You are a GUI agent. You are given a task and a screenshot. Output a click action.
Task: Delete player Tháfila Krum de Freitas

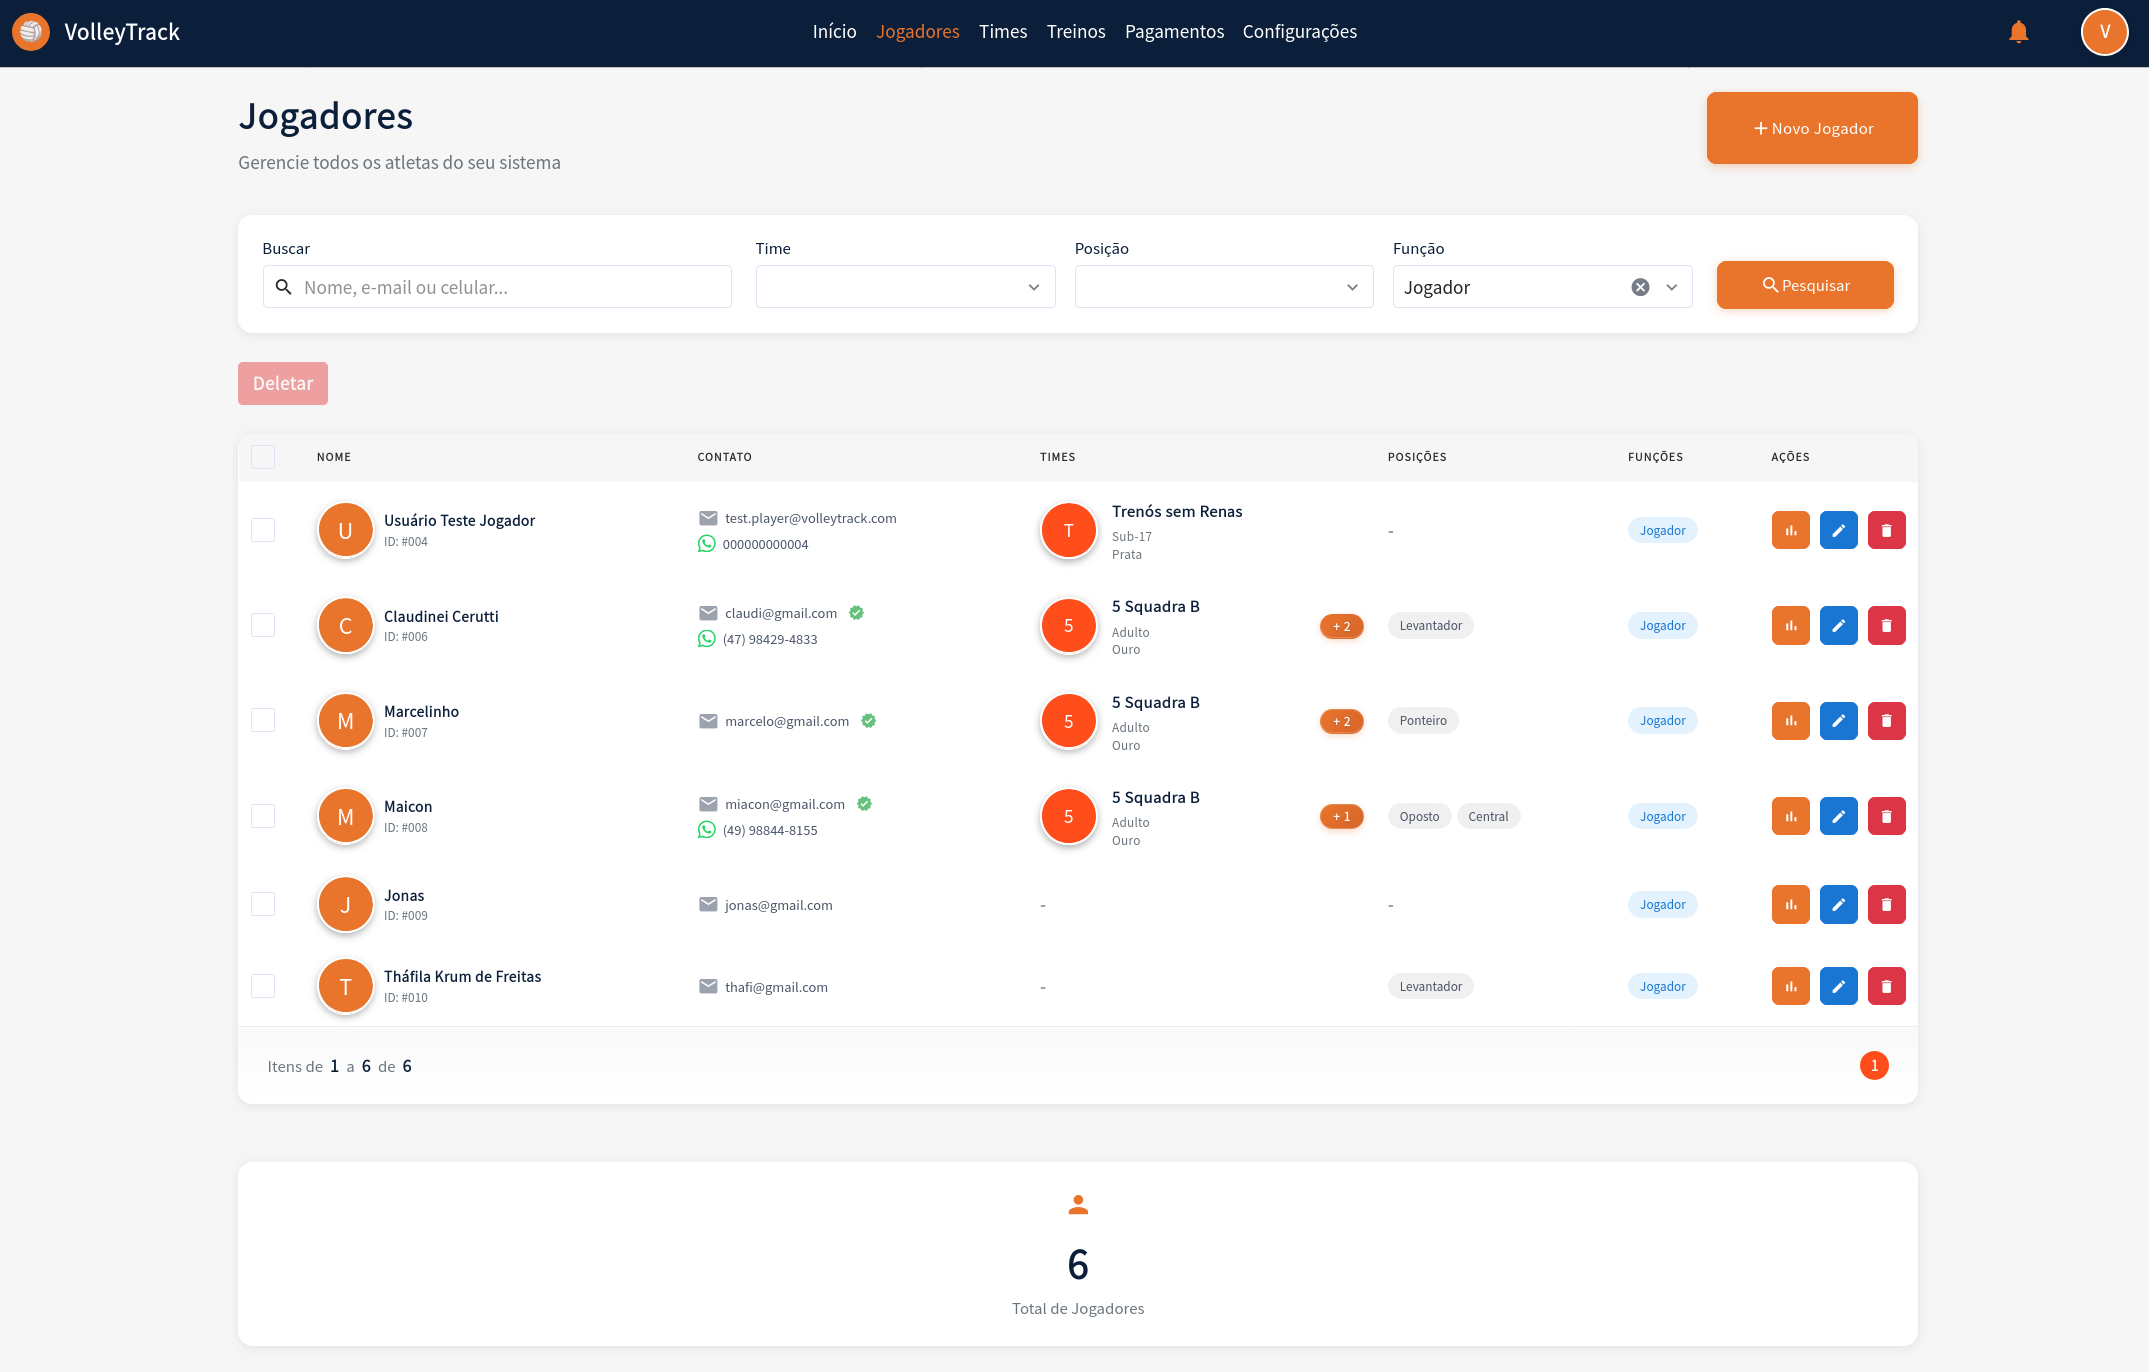click(1886, 987)
